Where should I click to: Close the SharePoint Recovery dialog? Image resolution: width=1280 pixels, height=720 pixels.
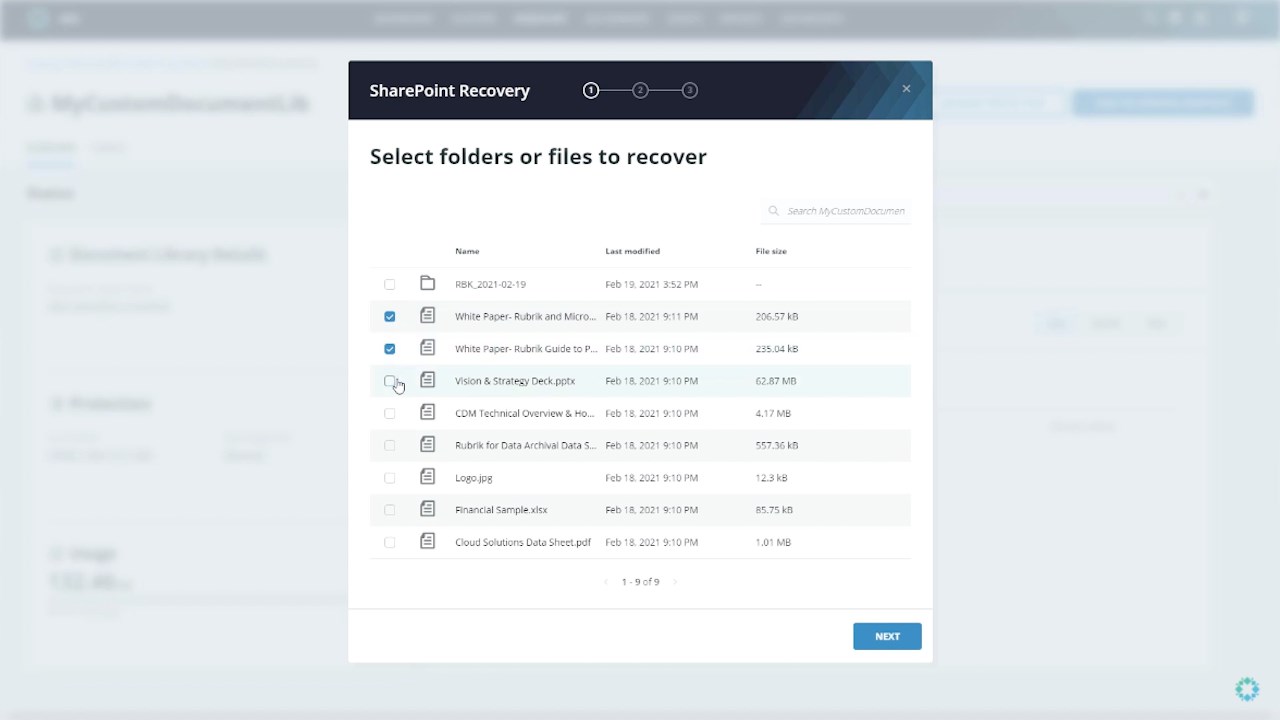(x=906, y=89)
